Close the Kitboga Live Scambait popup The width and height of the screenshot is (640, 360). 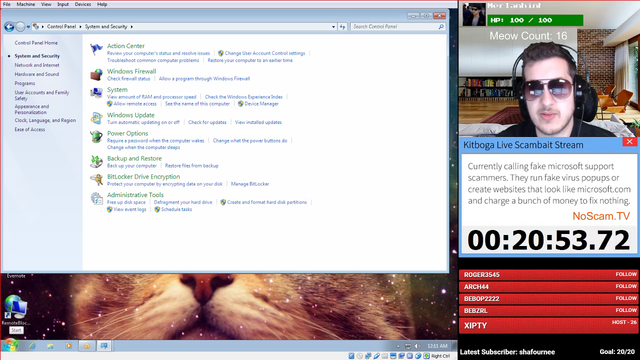(629, 142)
